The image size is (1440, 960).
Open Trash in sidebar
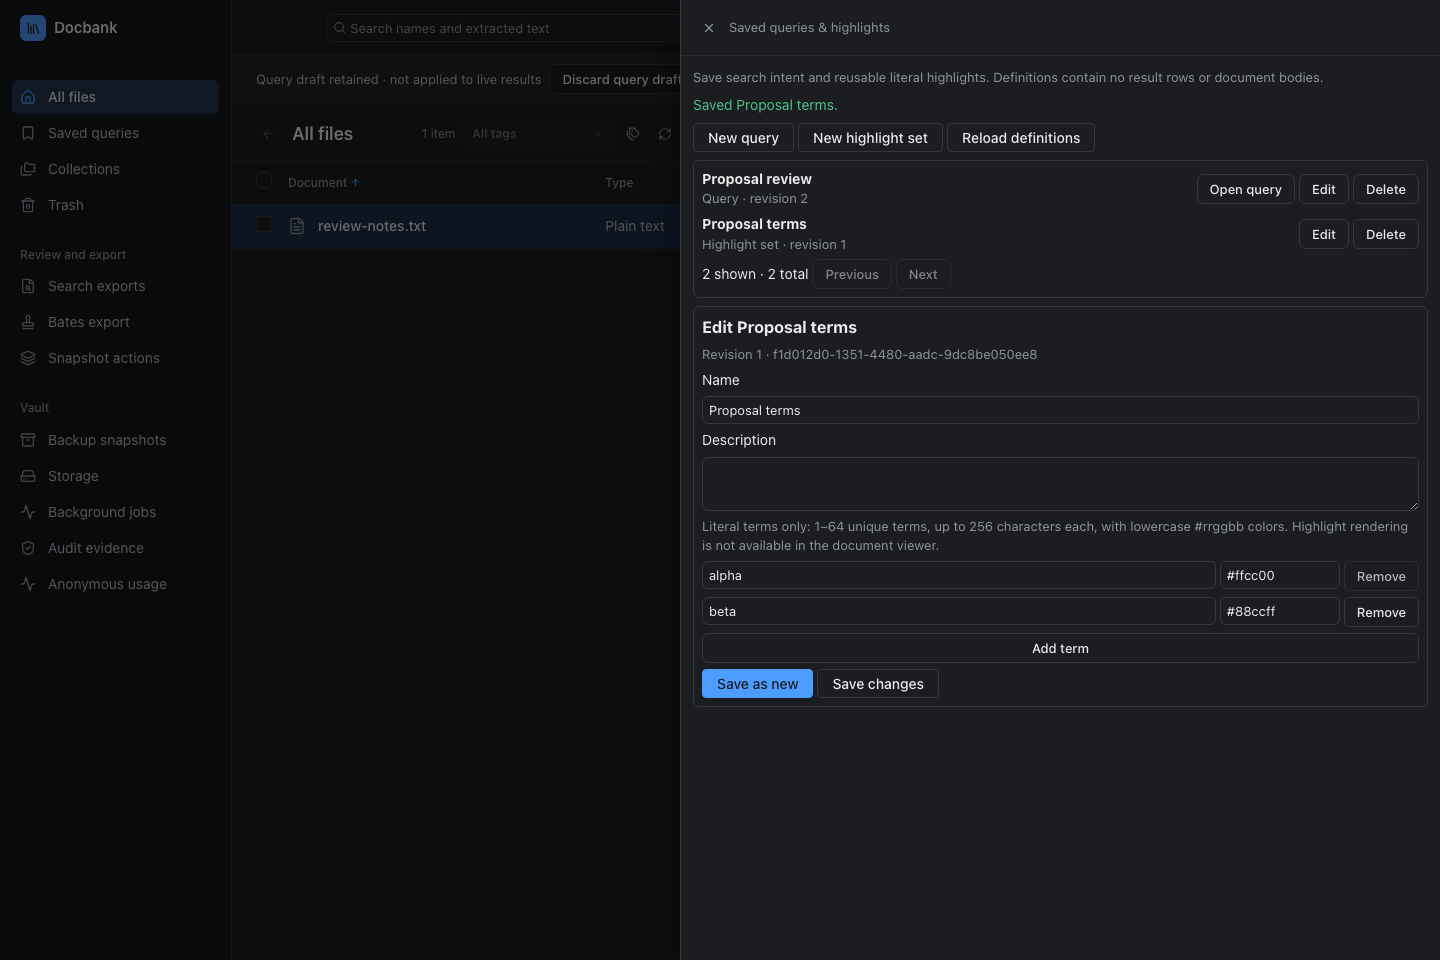[x=115, y=205]
